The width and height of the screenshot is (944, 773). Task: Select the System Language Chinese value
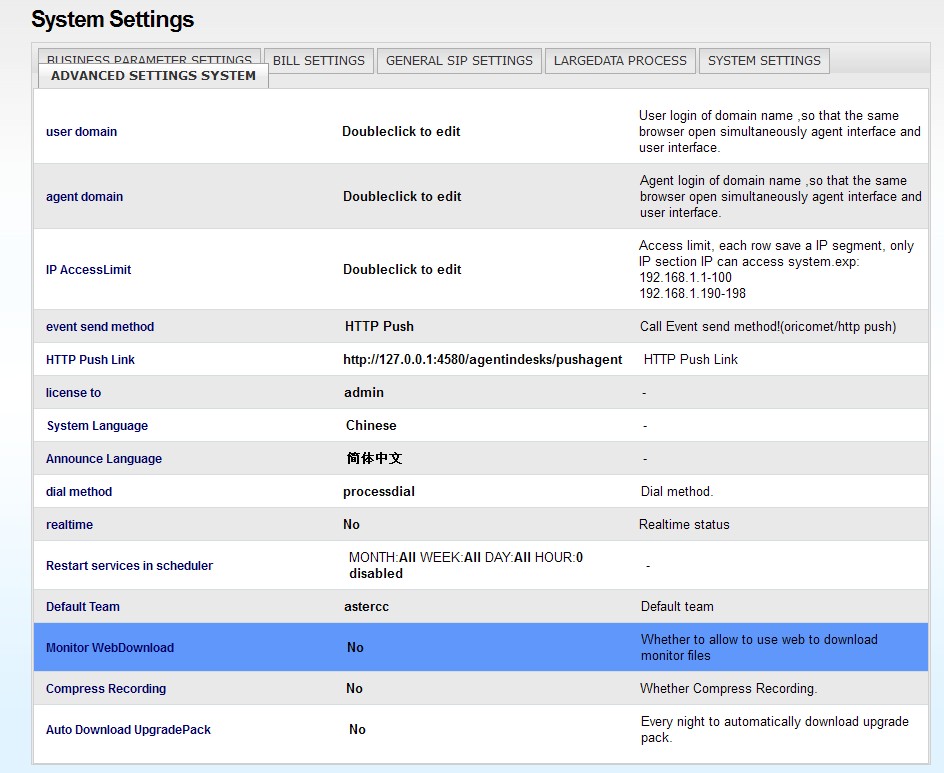point(371,426)
